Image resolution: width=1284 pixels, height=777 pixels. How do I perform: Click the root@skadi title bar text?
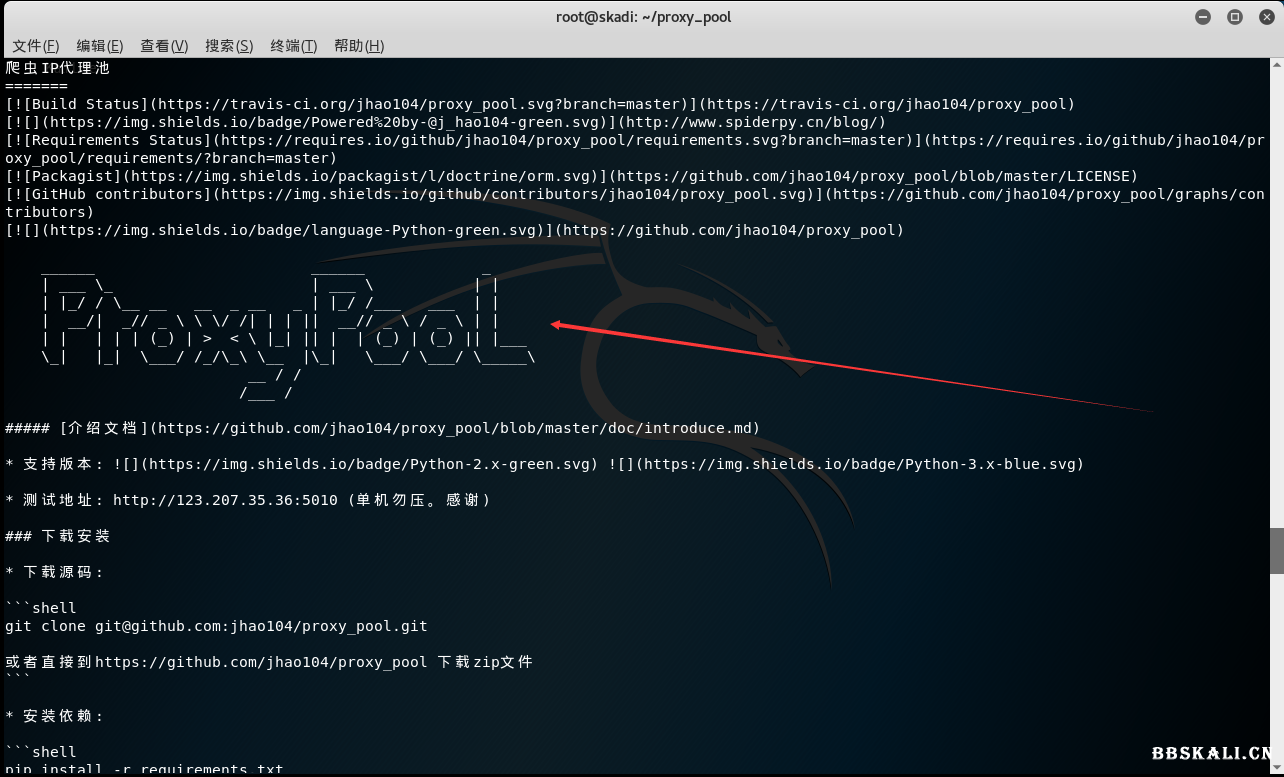(x=643, y=17)
